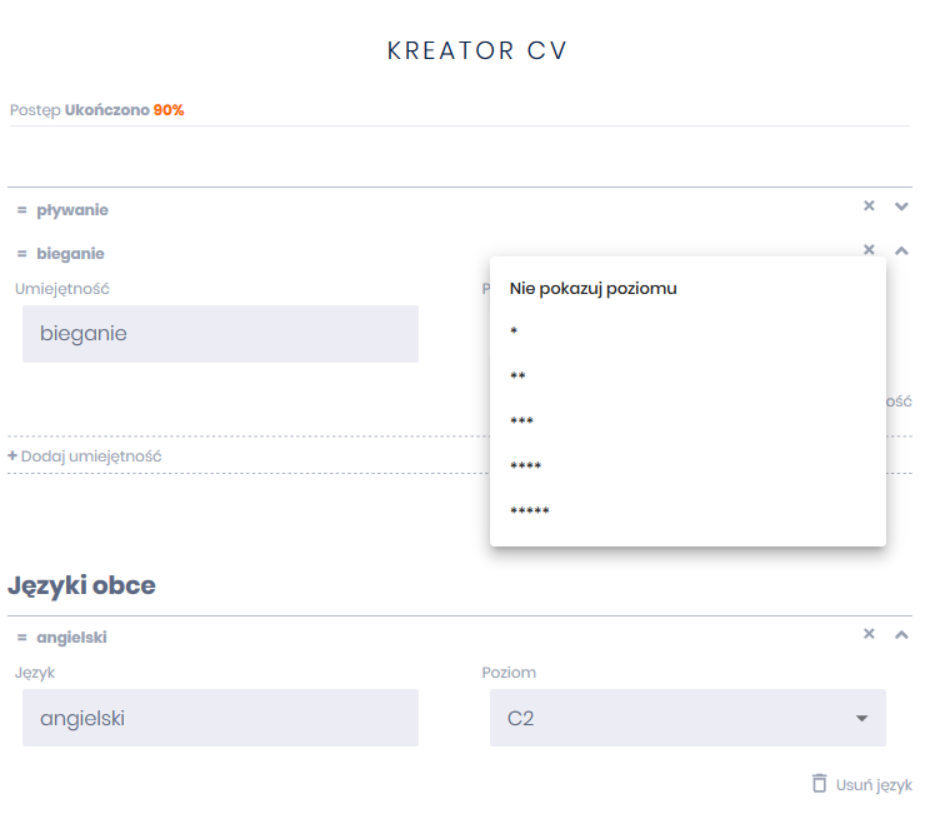Click the drag handle next to bieganie
The height and width of the screenshot is (814, 925).
coord(22,254)
